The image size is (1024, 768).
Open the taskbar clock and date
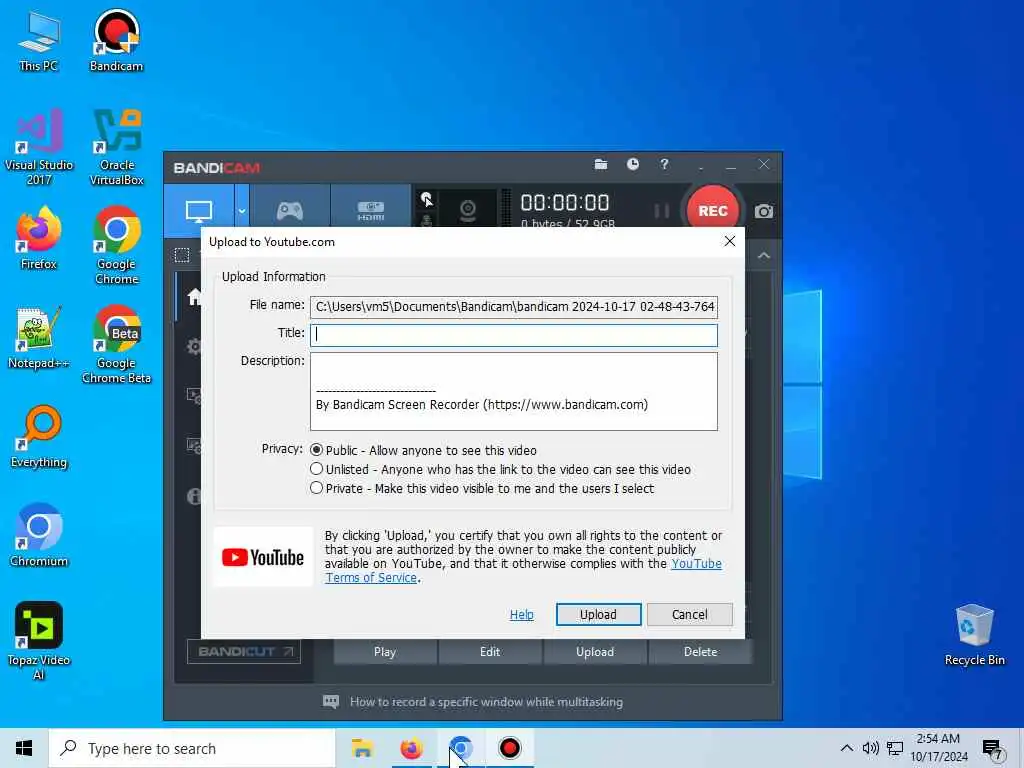tap(938, 748)
